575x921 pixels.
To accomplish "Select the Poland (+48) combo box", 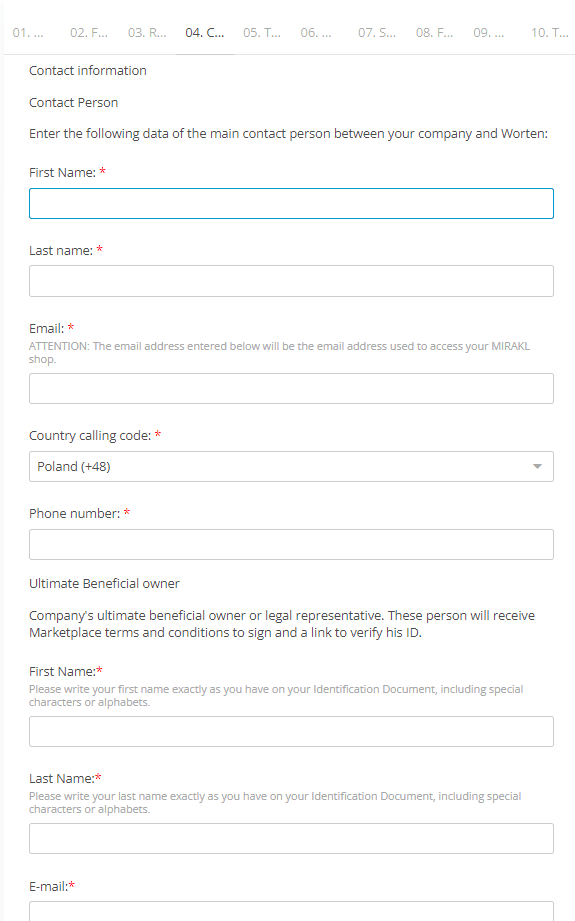I will click(291, 466).
